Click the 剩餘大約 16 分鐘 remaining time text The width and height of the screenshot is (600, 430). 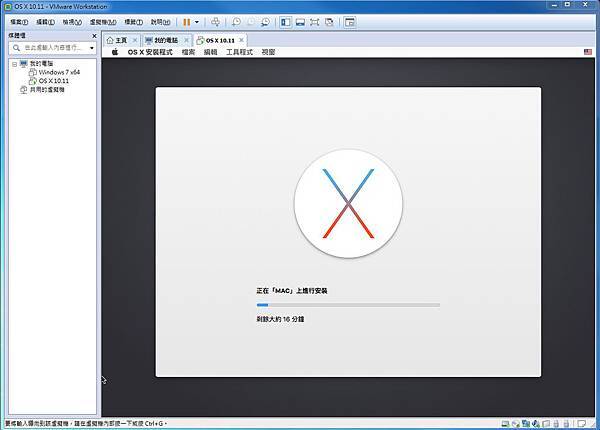280,319
